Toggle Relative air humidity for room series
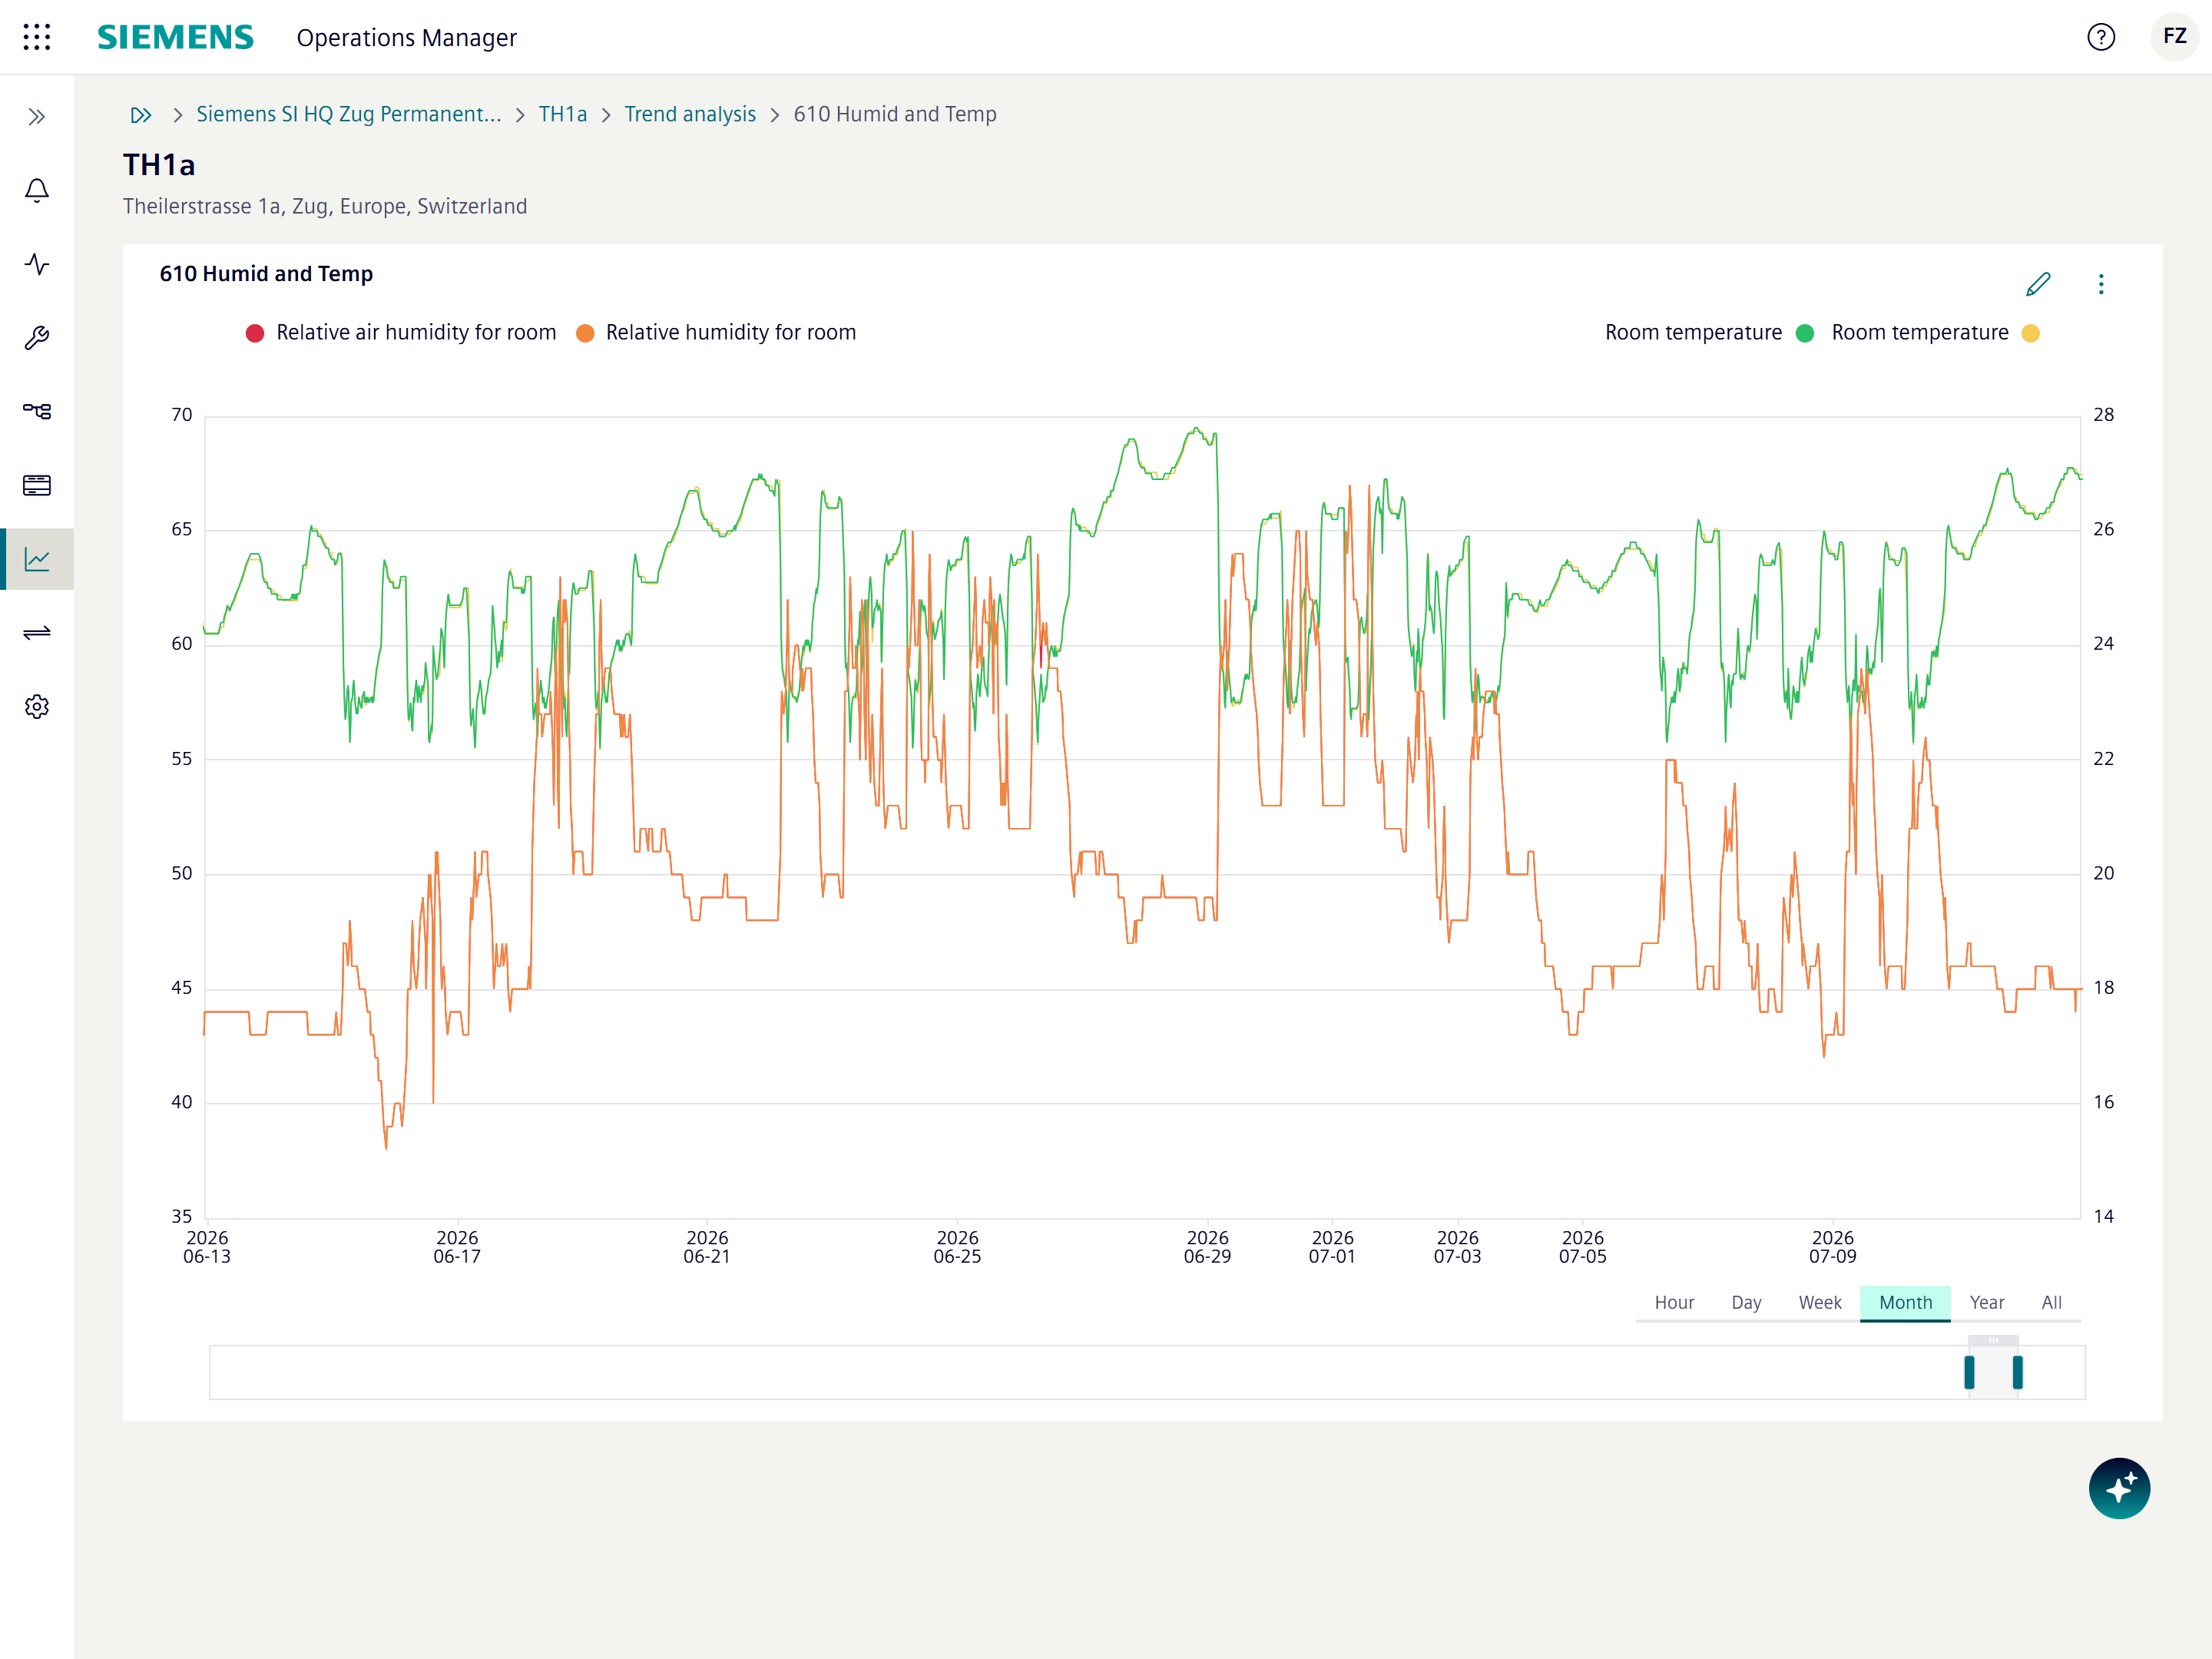 401,332
